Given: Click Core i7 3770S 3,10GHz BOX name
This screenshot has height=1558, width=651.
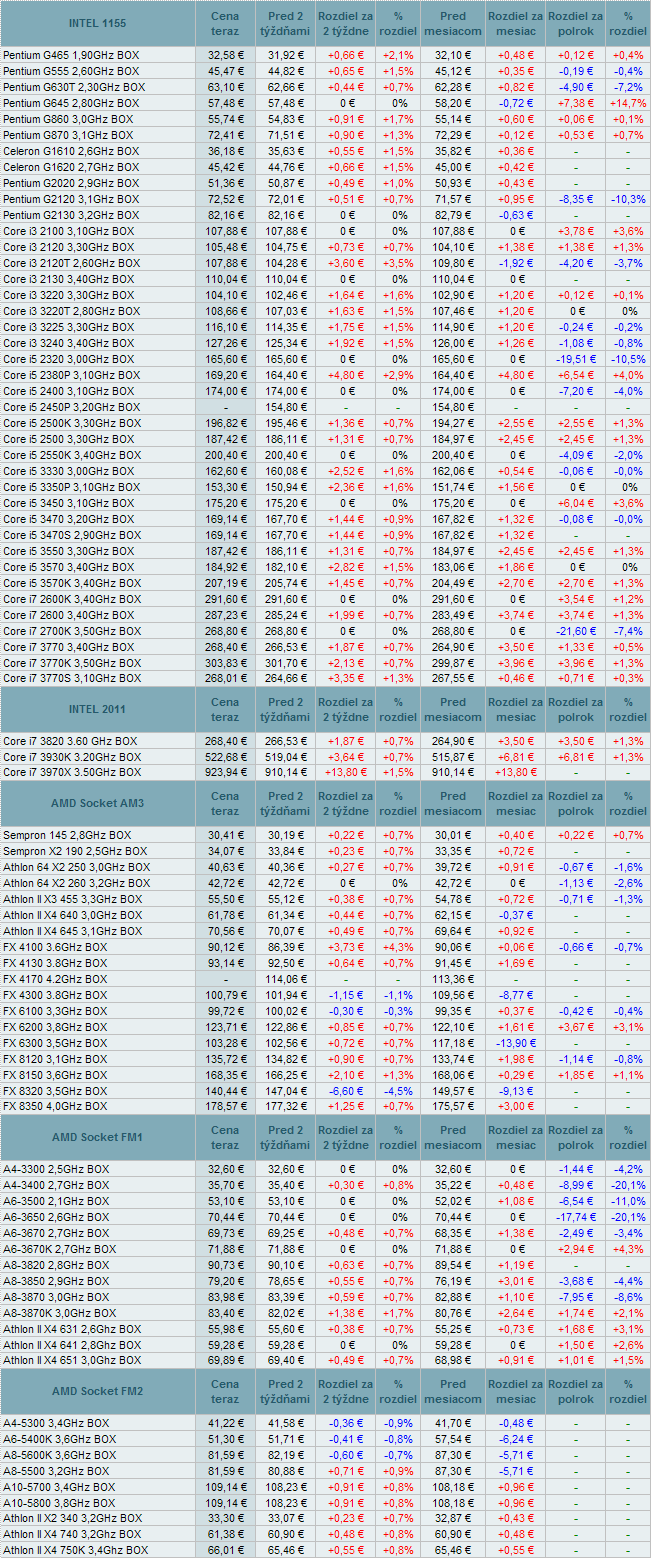Looking at the screenshot, I should click(71, 679).
